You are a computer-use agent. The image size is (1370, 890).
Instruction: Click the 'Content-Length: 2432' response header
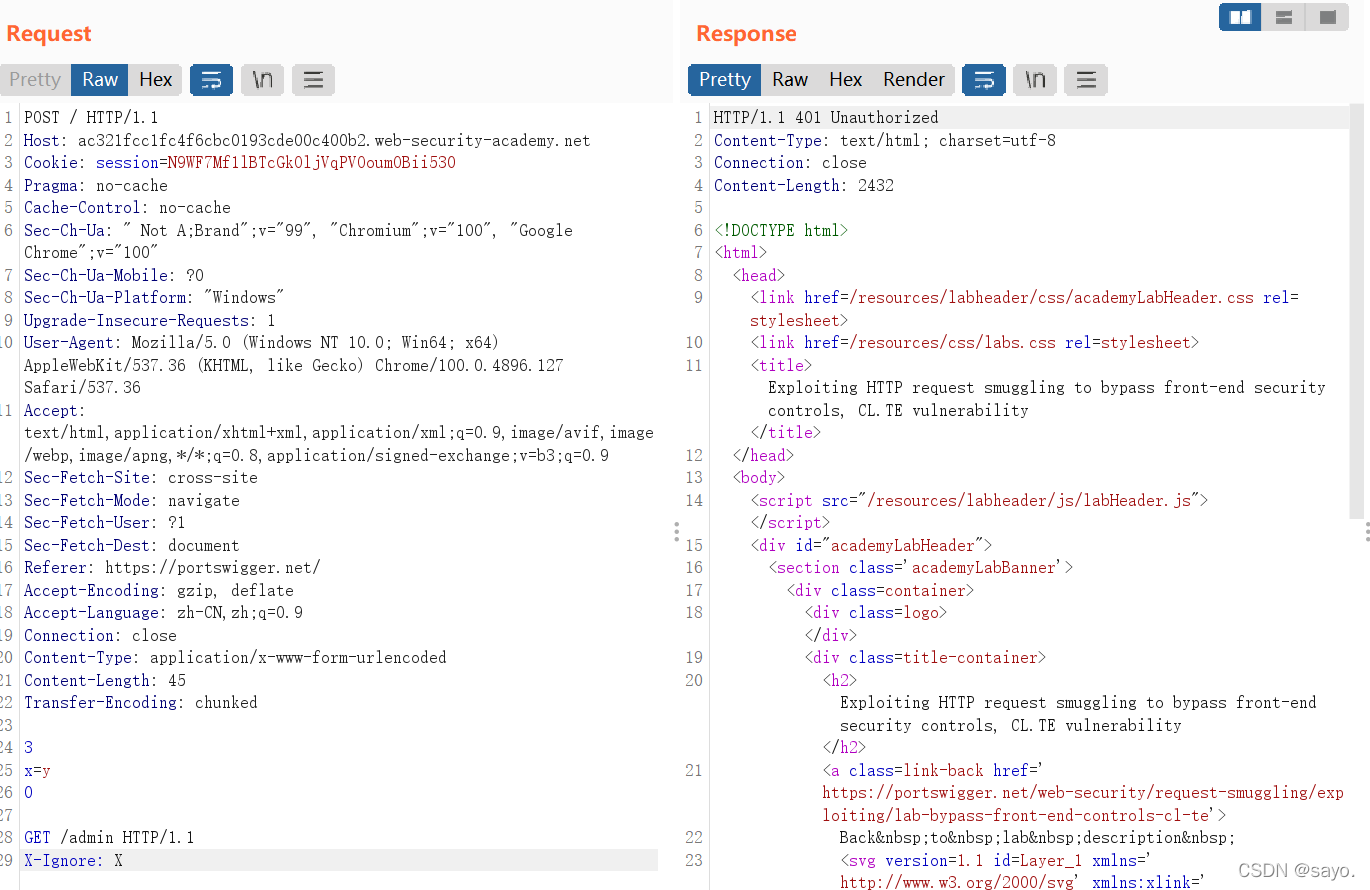coord(804,185)
